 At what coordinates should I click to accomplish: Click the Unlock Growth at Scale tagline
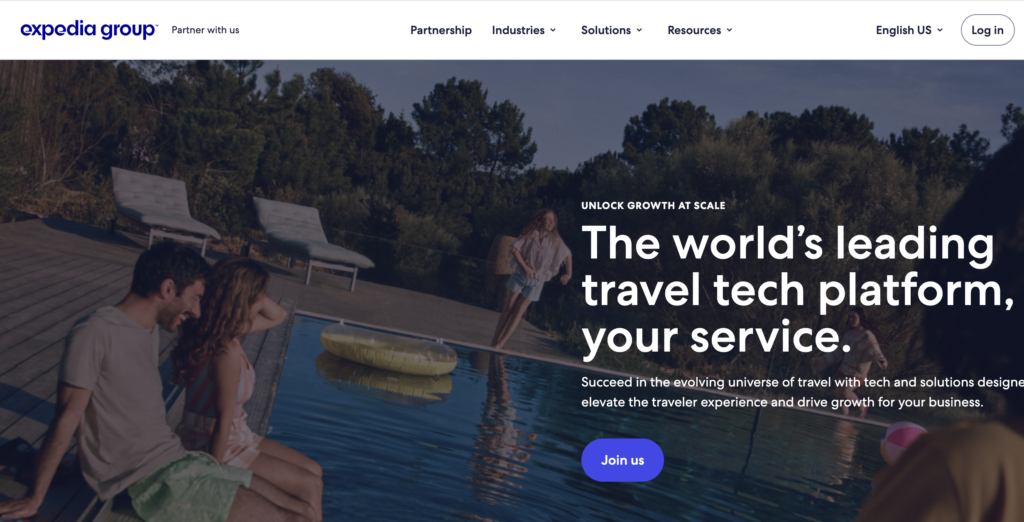(653, 206)
